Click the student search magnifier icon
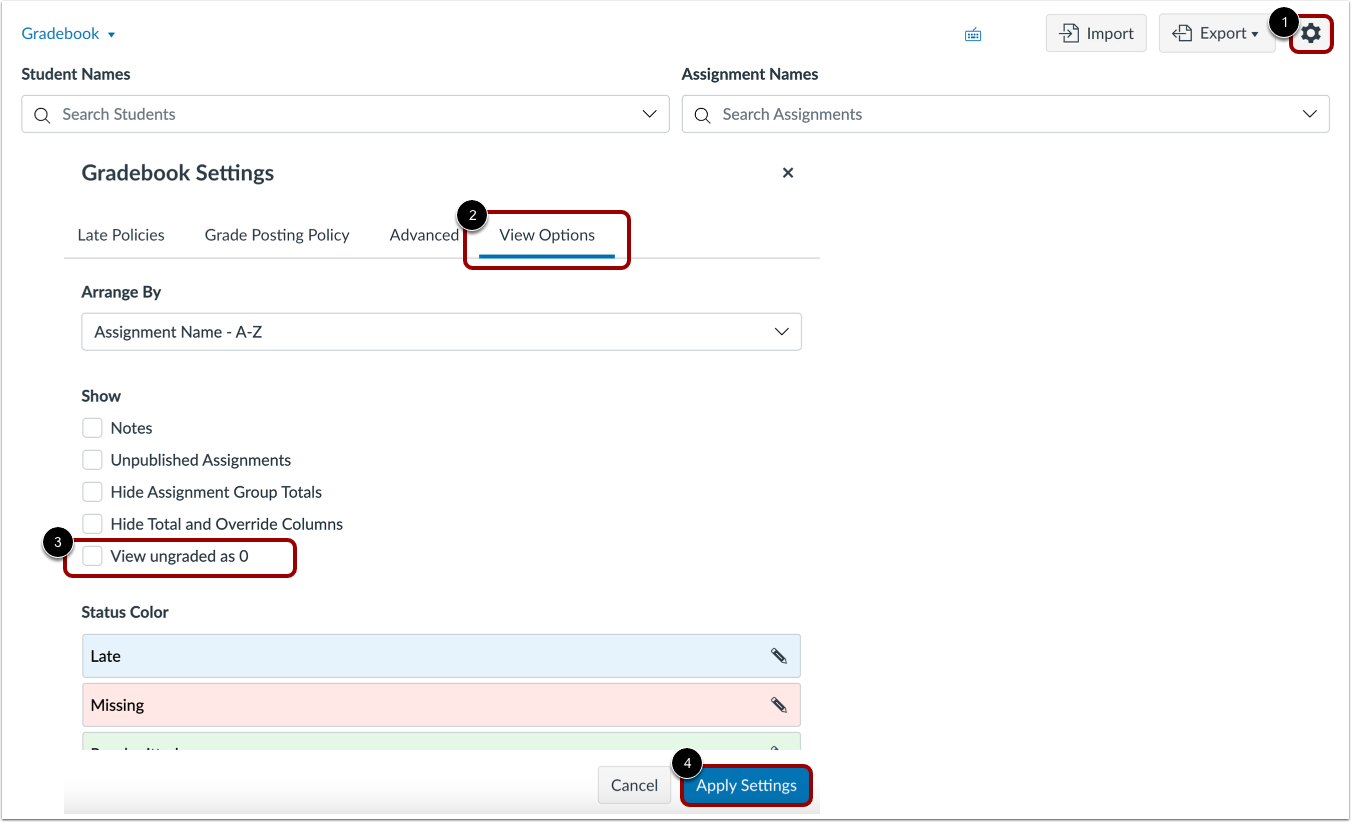Screen dimensions: 1351x822 [x=41, y=114]
